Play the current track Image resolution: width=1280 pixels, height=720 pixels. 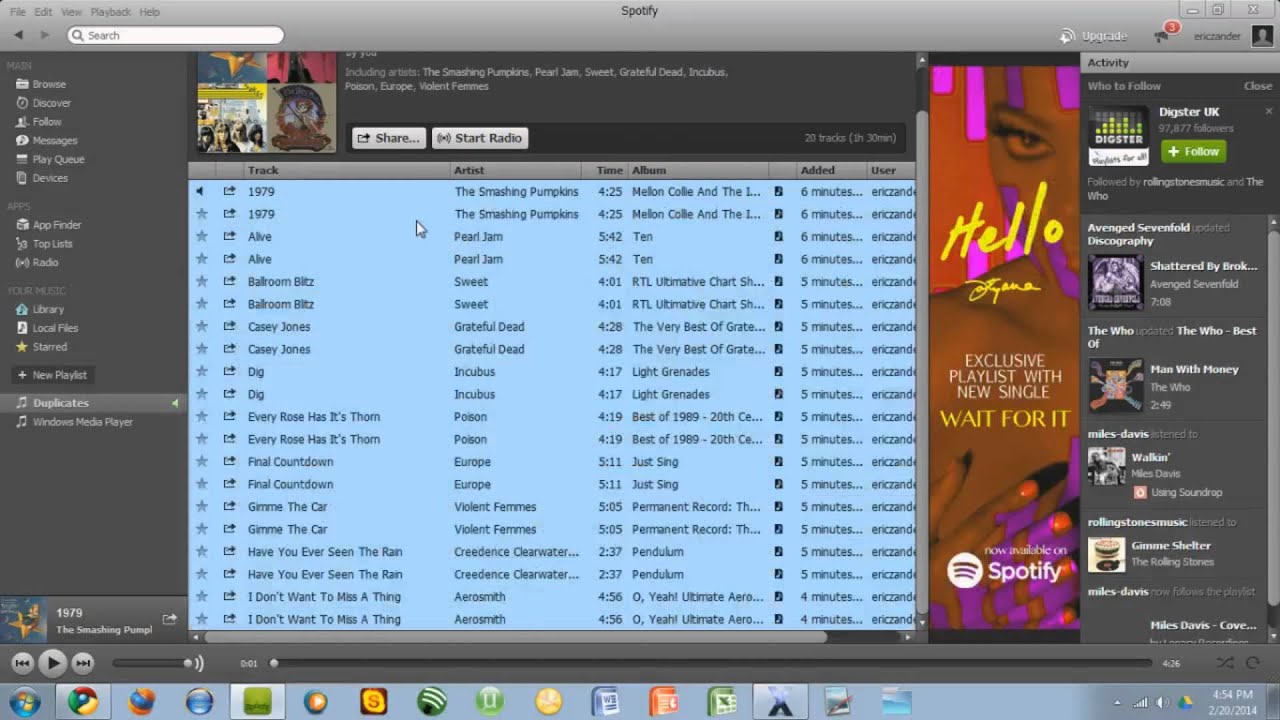53,662
